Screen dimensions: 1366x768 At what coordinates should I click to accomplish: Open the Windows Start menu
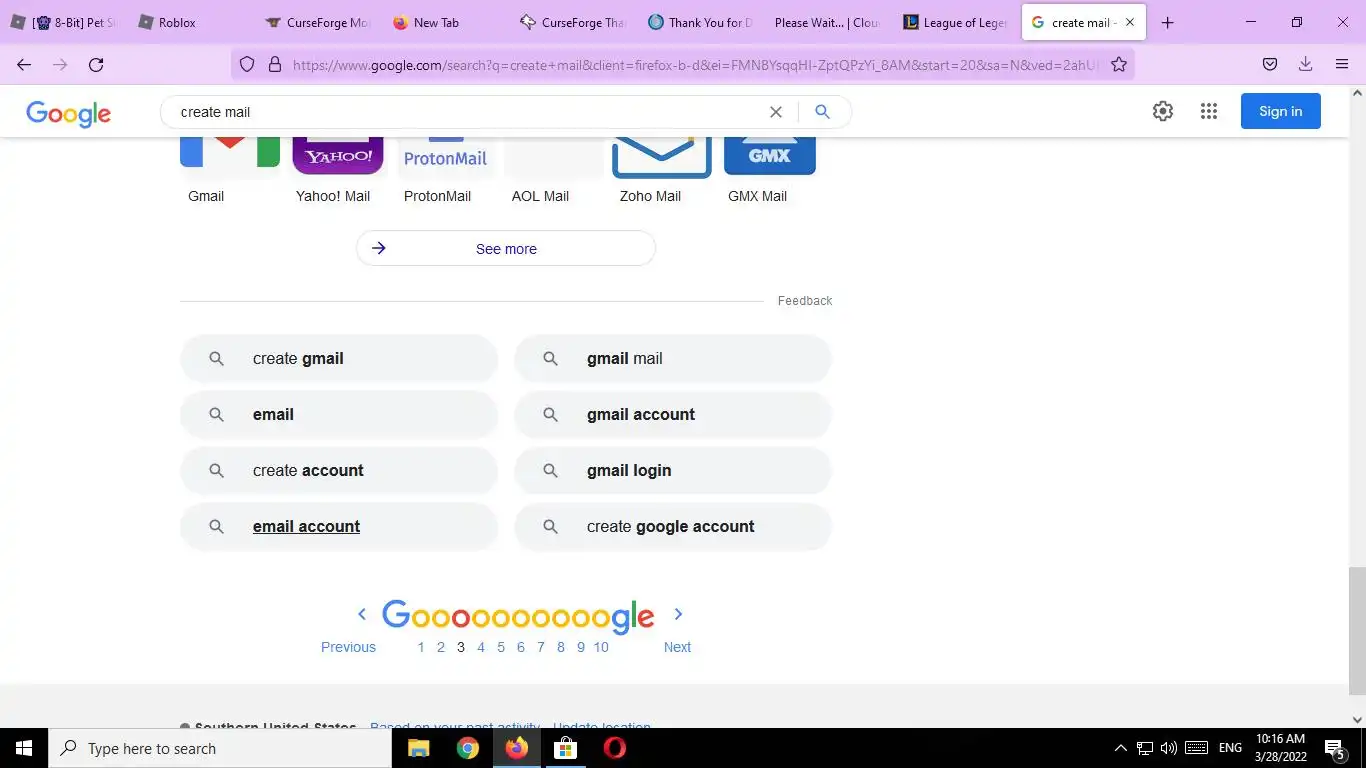tap(24, 748)
